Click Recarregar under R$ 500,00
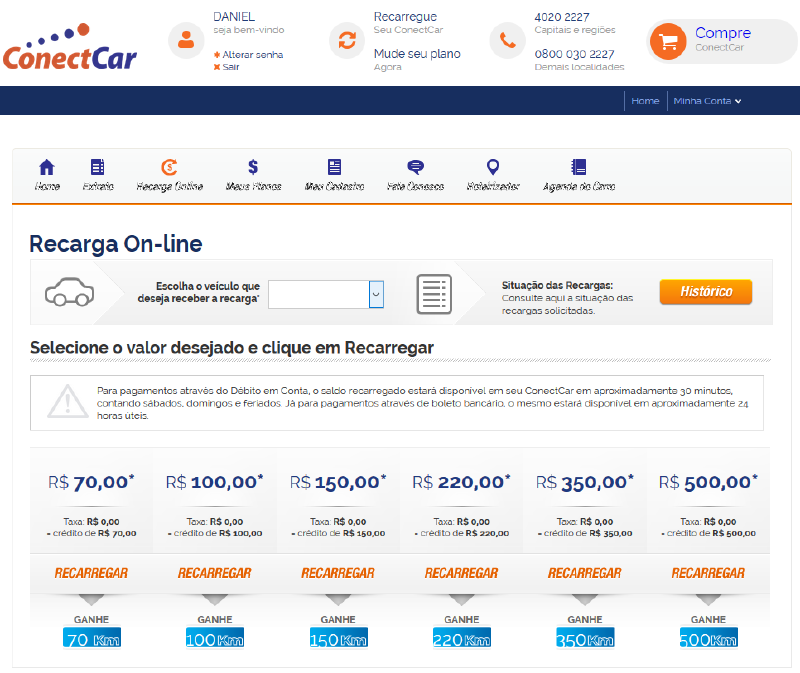 click(x=708, y=573)
